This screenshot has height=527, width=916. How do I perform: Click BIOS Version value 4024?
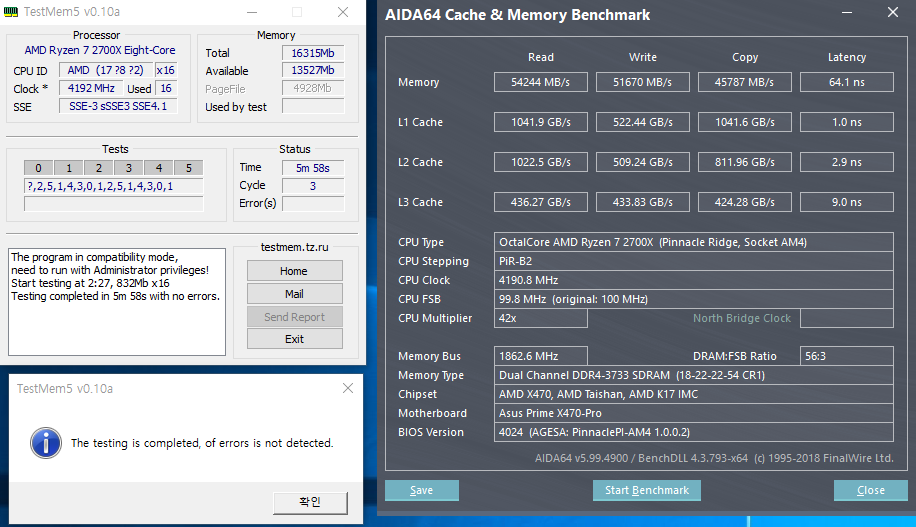(x=693, y=432)
